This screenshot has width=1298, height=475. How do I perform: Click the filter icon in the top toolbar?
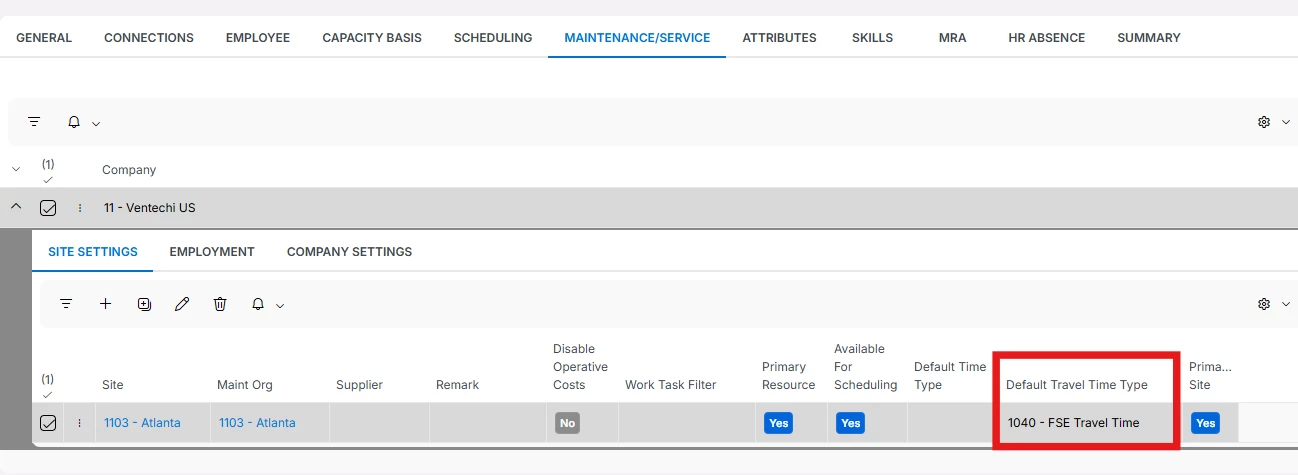tap(34, 122)
